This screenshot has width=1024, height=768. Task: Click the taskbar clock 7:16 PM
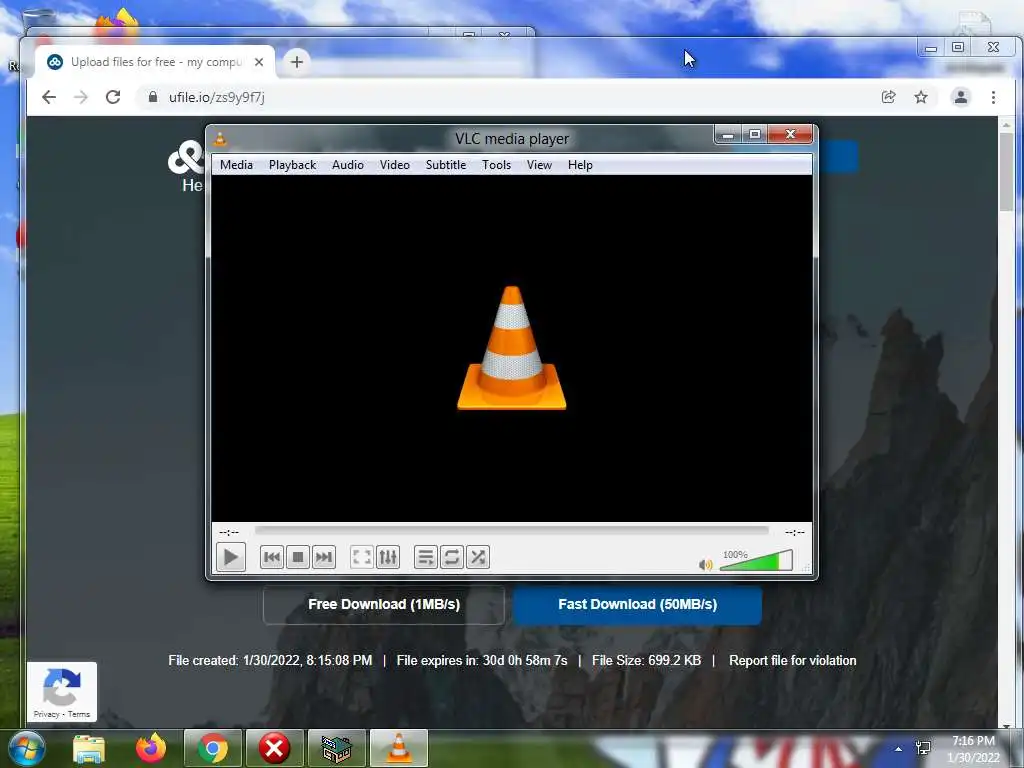coord(973,741)
